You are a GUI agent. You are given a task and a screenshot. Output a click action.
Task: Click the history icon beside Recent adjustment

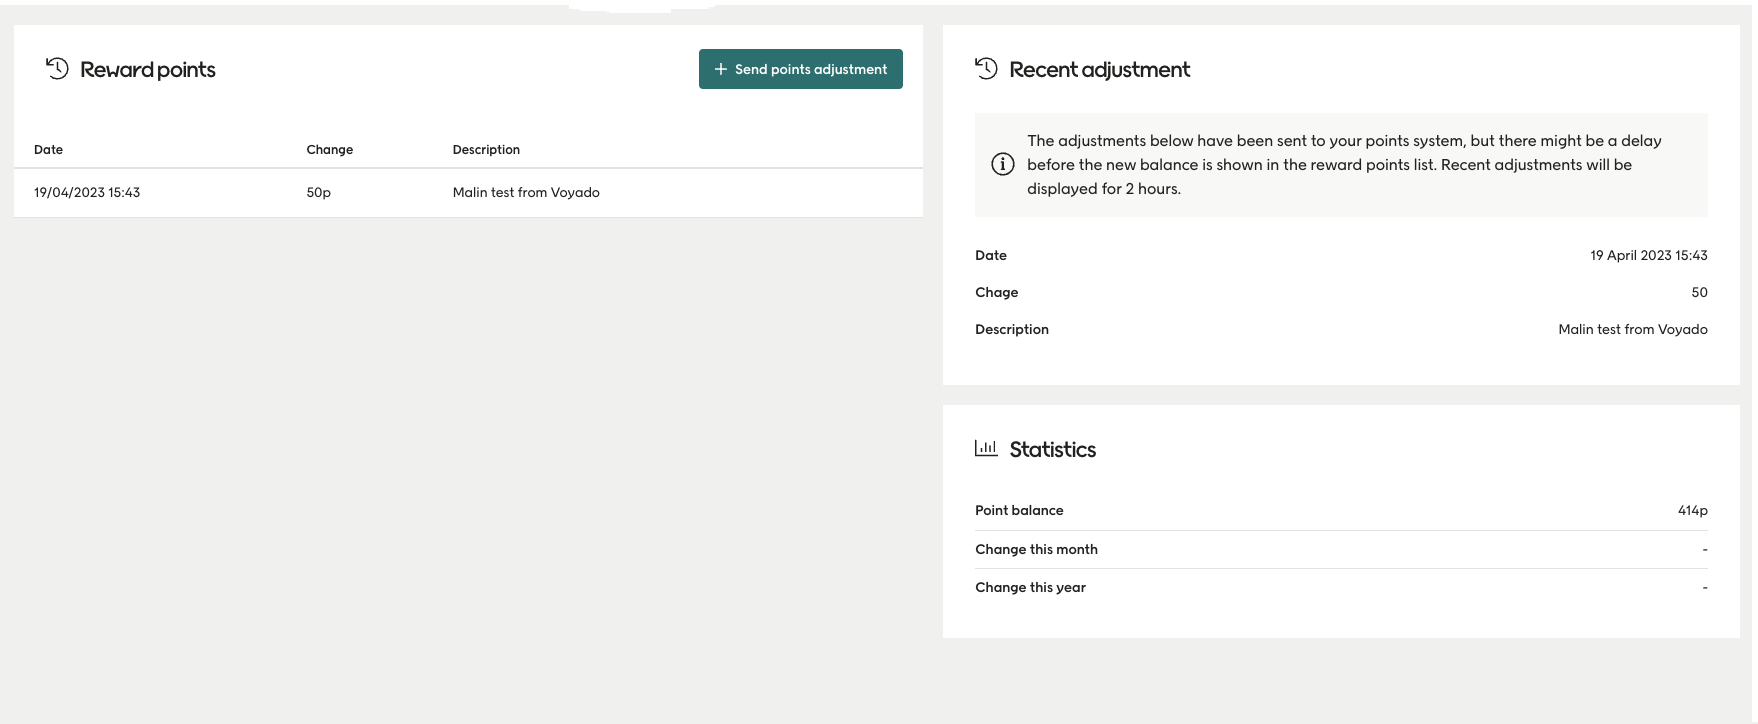click(986, 68)
